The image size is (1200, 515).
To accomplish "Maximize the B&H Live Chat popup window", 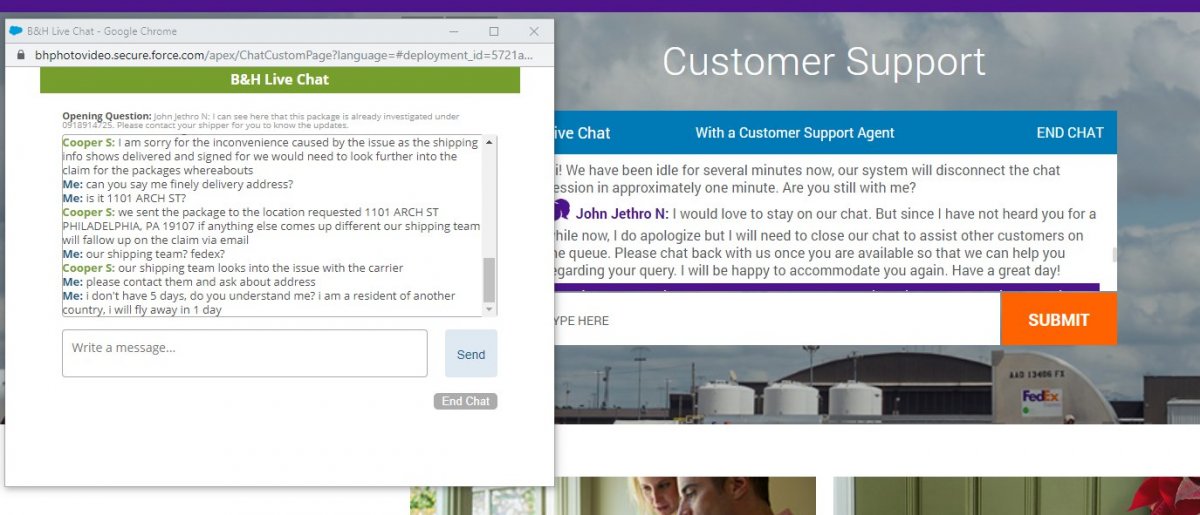I will click(x=493, y=31).
